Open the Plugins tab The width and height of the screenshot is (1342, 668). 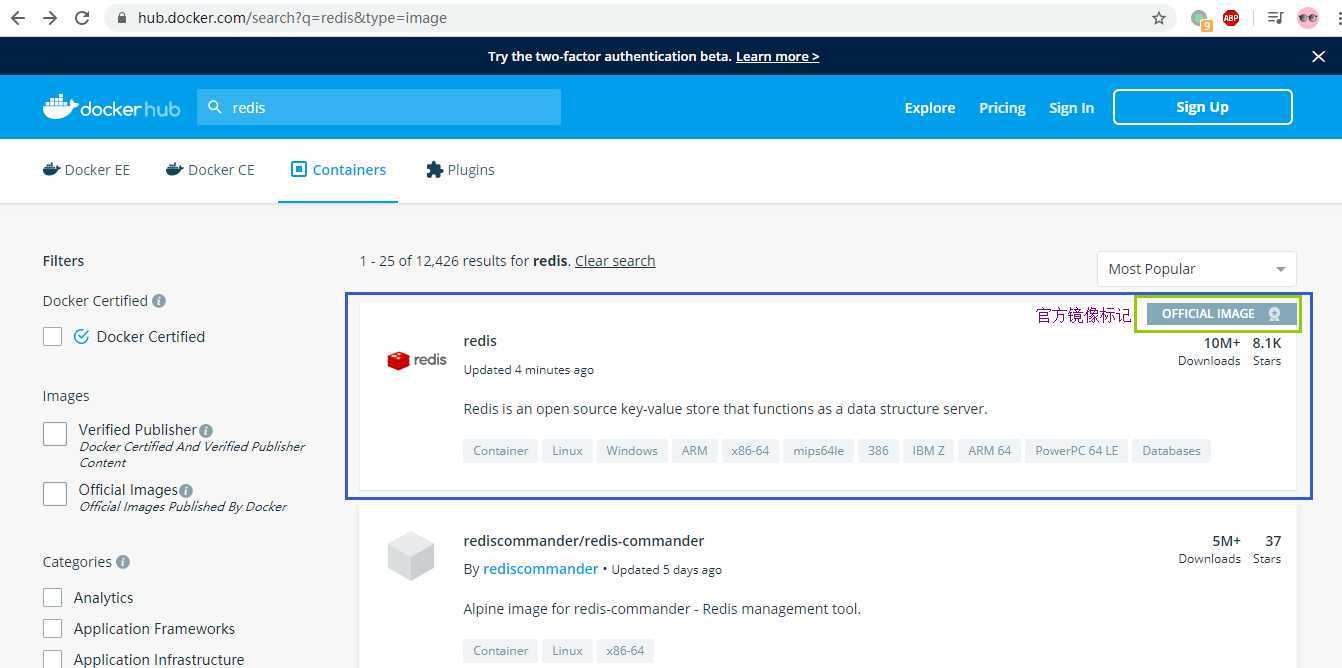click(x=460, y=170)
